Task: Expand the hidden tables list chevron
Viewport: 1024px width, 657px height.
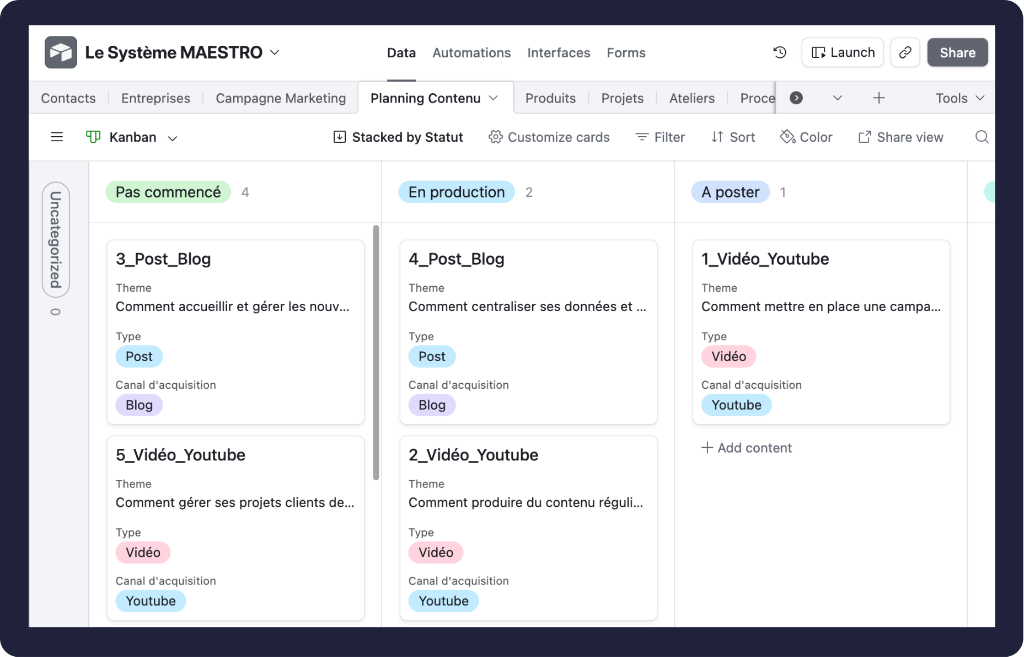Action: (837, 98)
